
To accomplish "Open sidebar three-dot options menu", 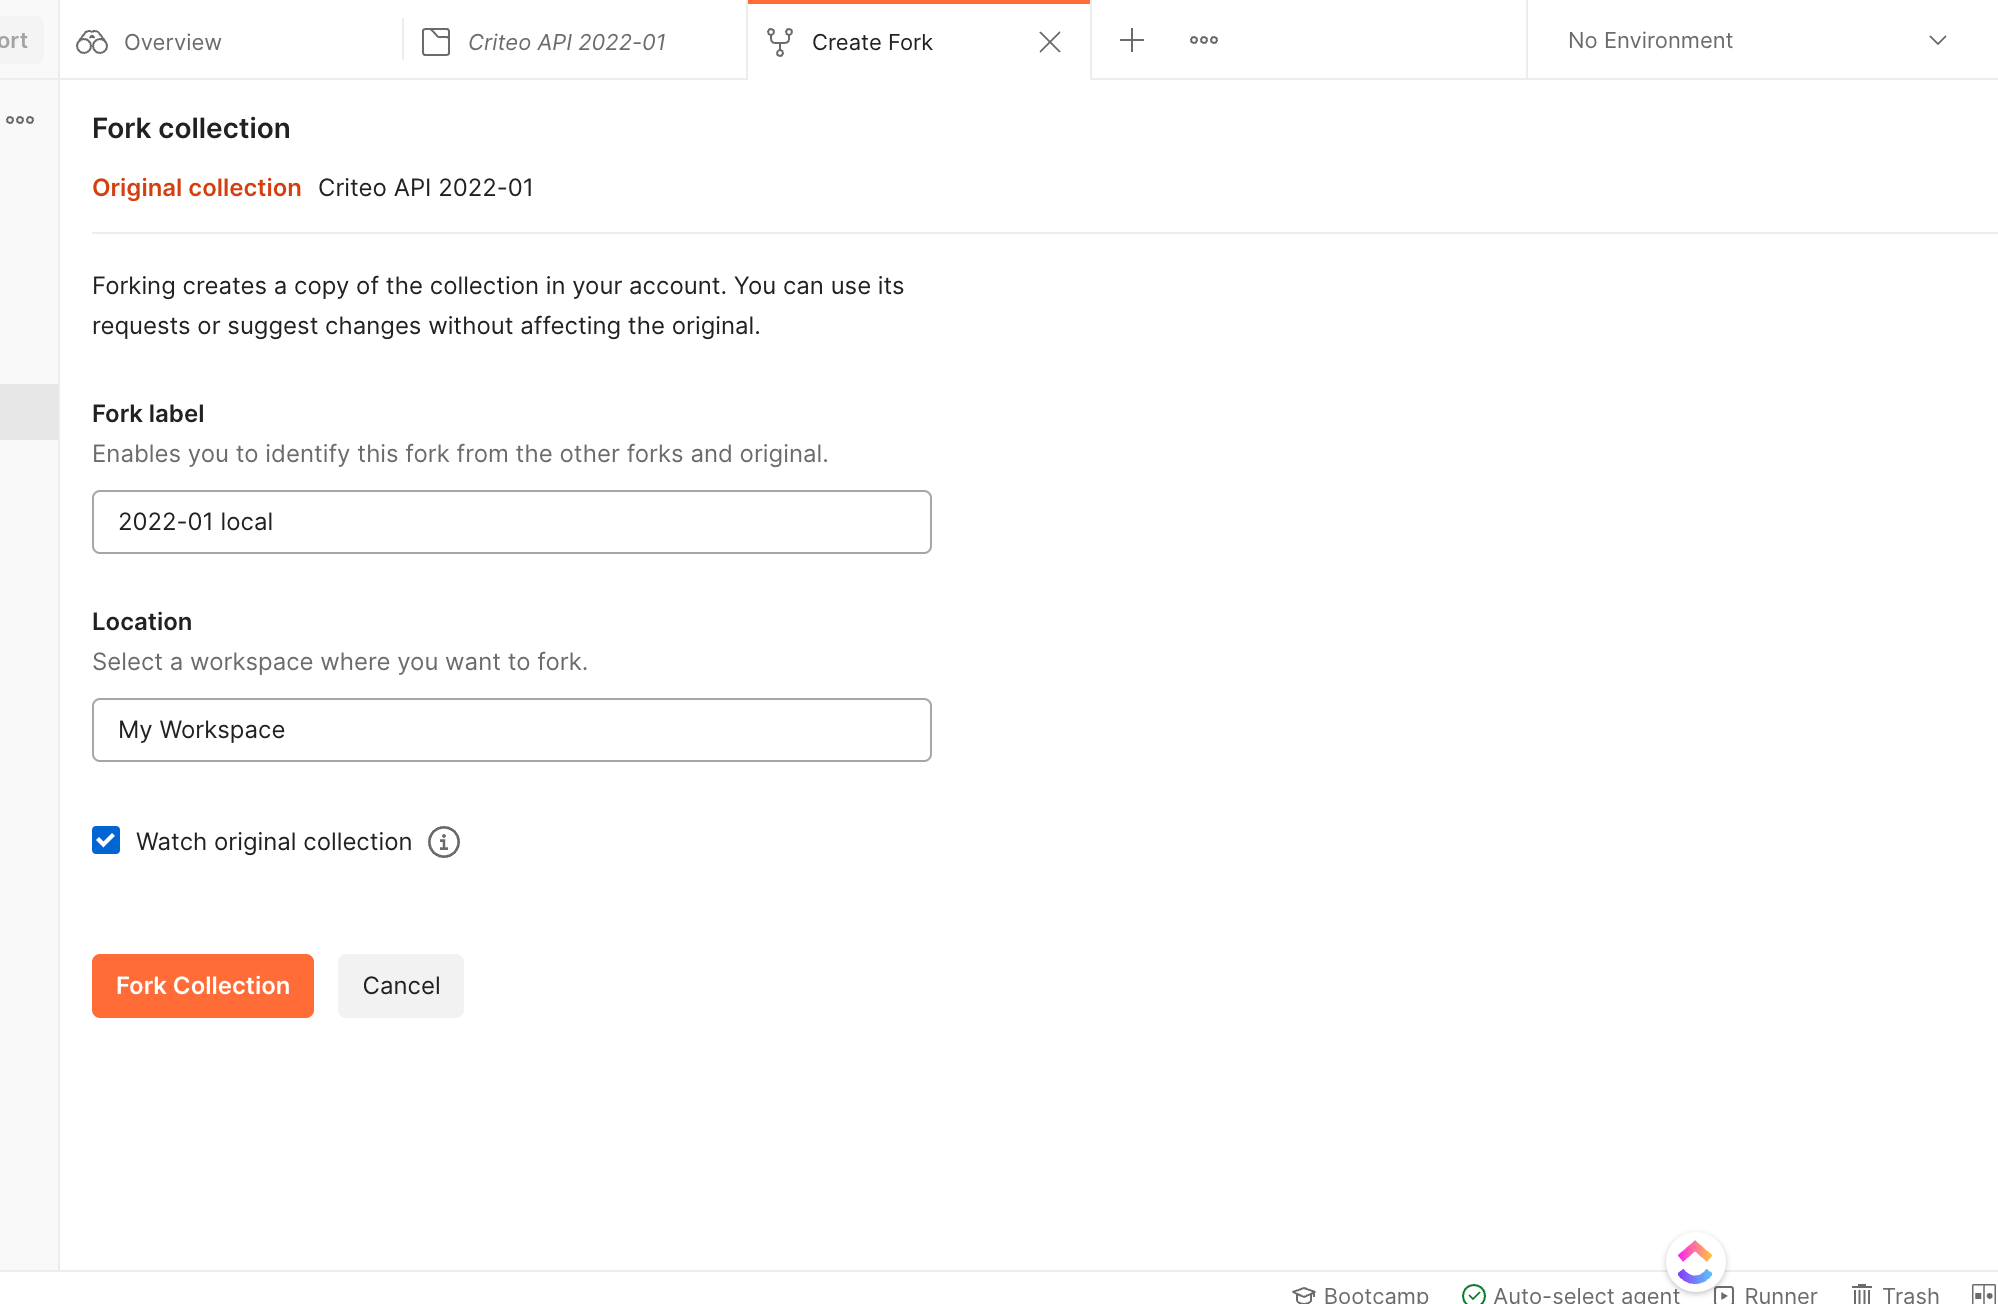I will pos(20,120).
